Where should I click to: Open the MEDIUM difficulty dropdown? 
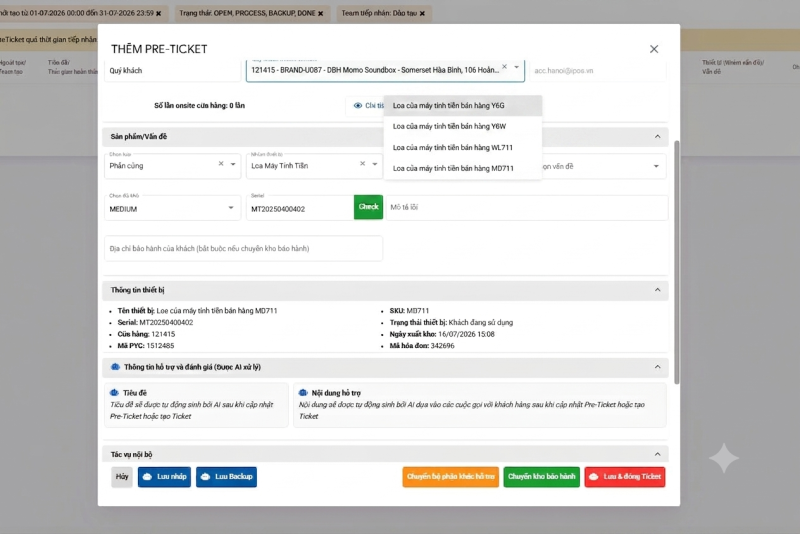[231, 208]
